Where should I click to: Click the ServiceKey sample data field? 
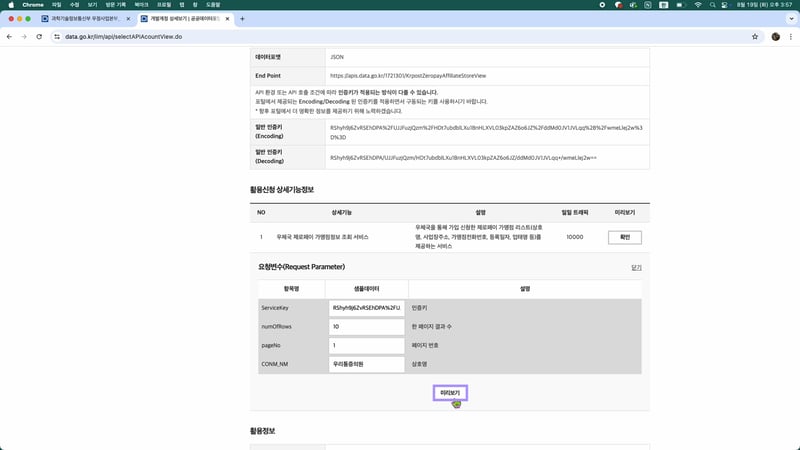tap(366, 308)
